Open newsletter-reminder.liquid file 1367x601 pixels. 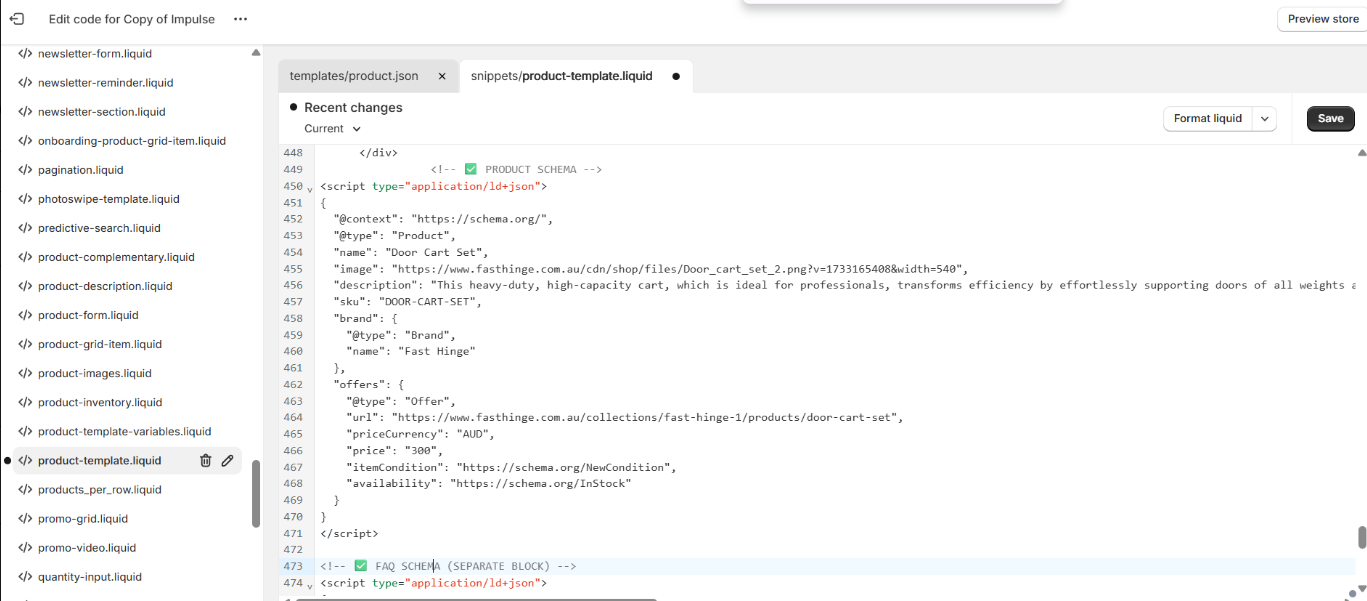pos(105,83)
